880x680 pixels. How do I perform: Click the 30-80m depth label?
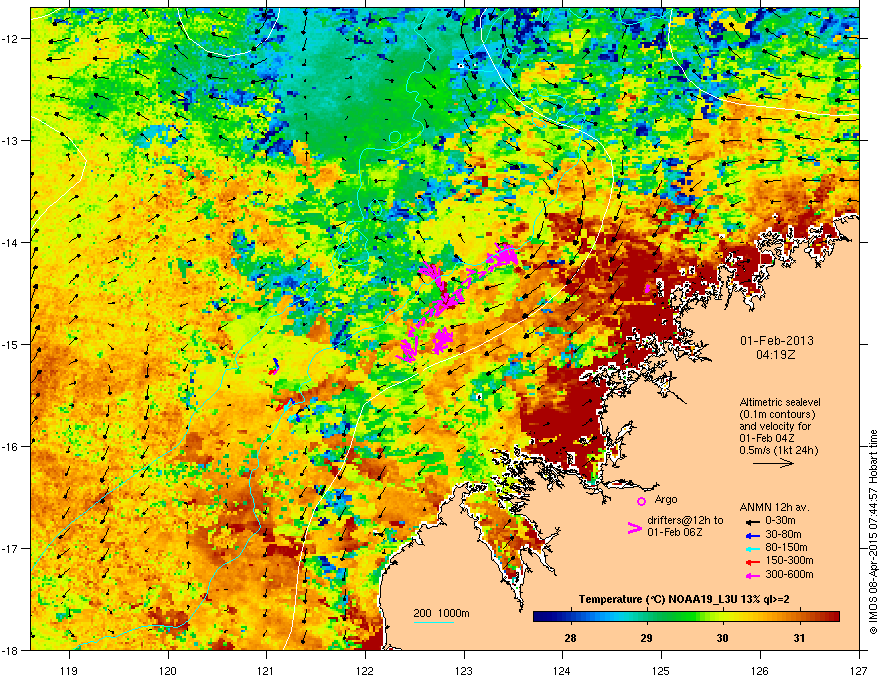[x=783, y=535]
